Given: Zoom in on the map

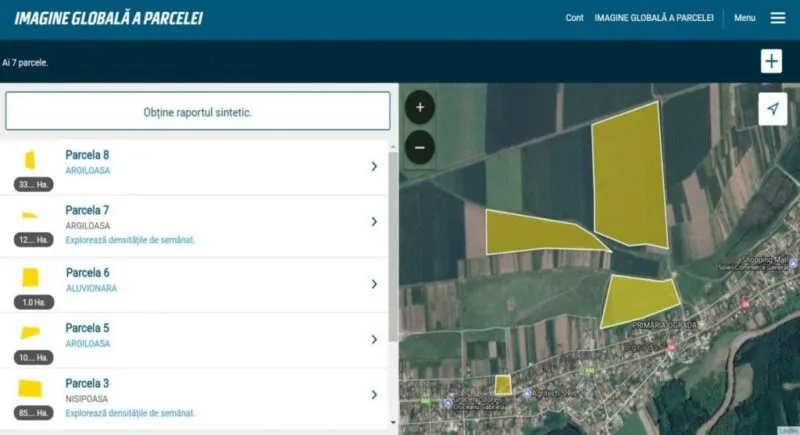Looking at the screenshot, I should coord(420,107).
